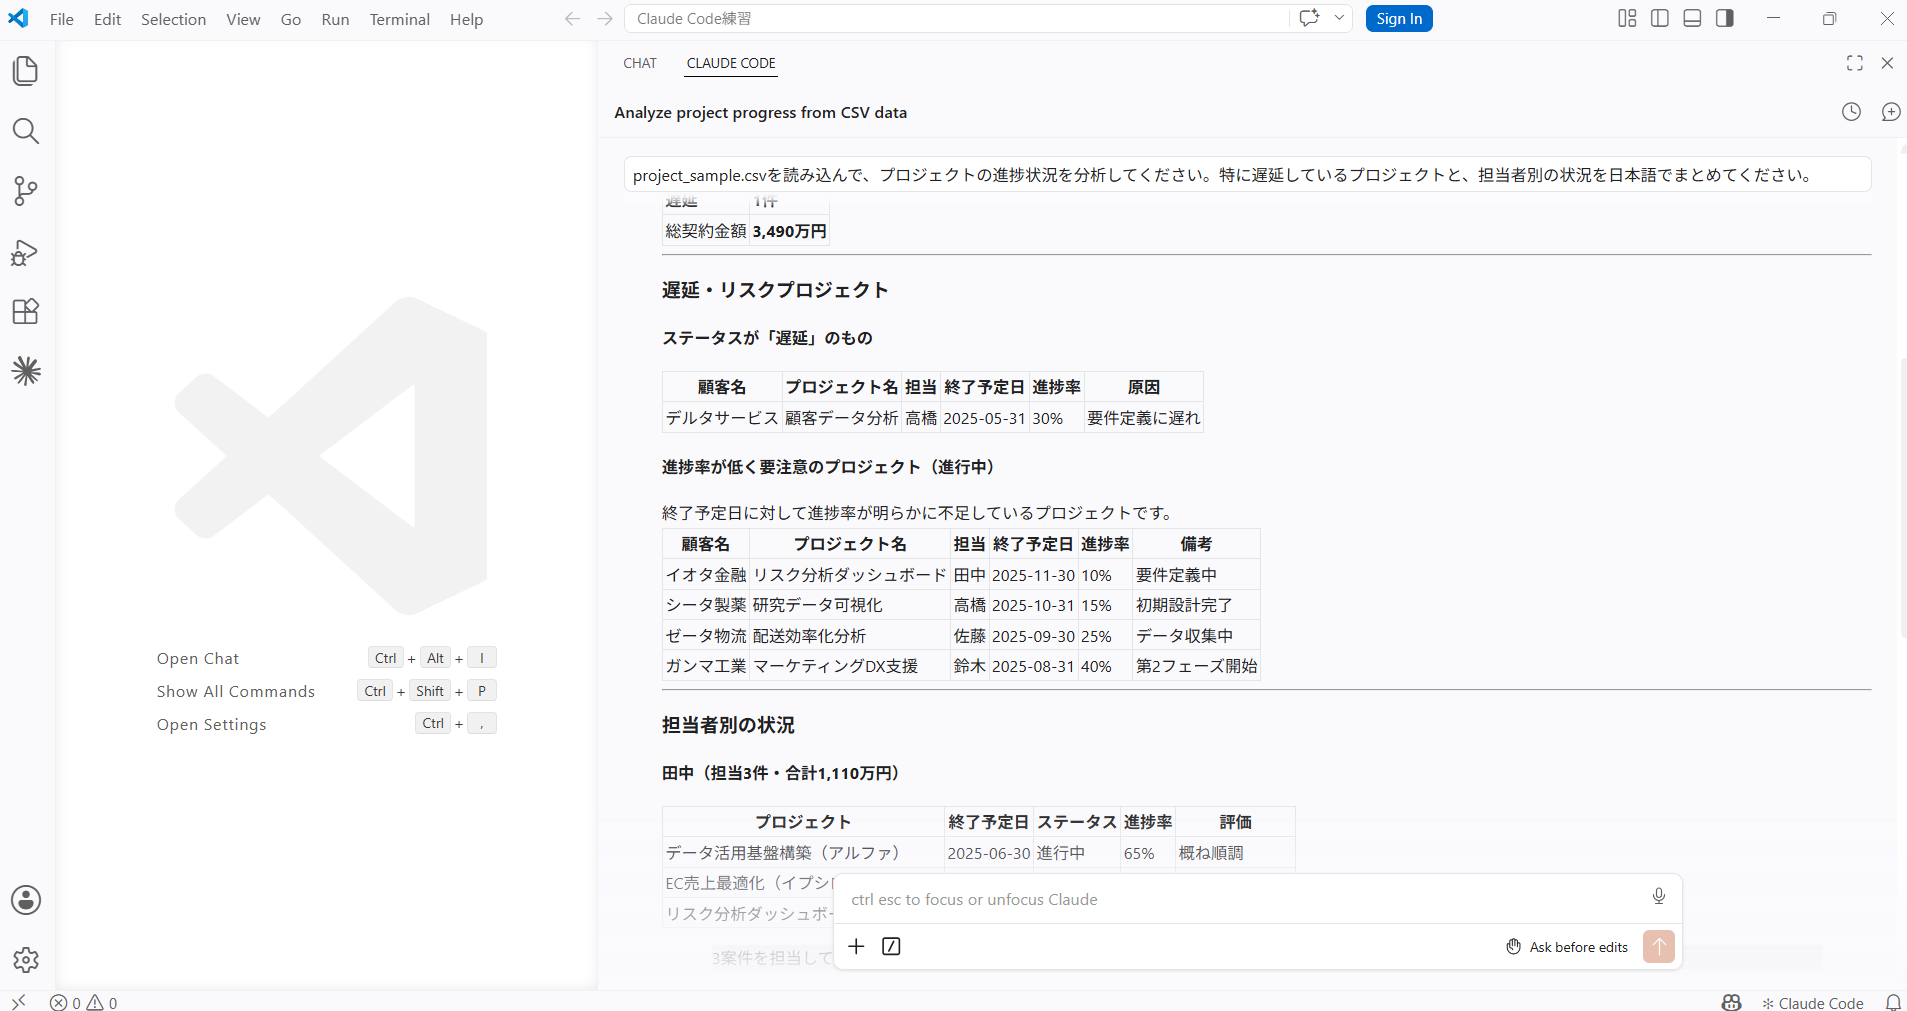Click the Copilot status bar icon

(x=1732, y=1002)
